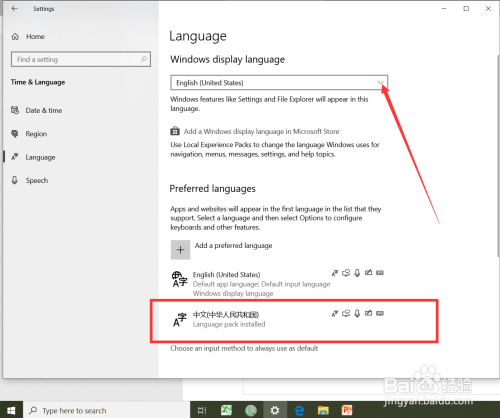Open the green round app on taskbar

pos(251,410)
